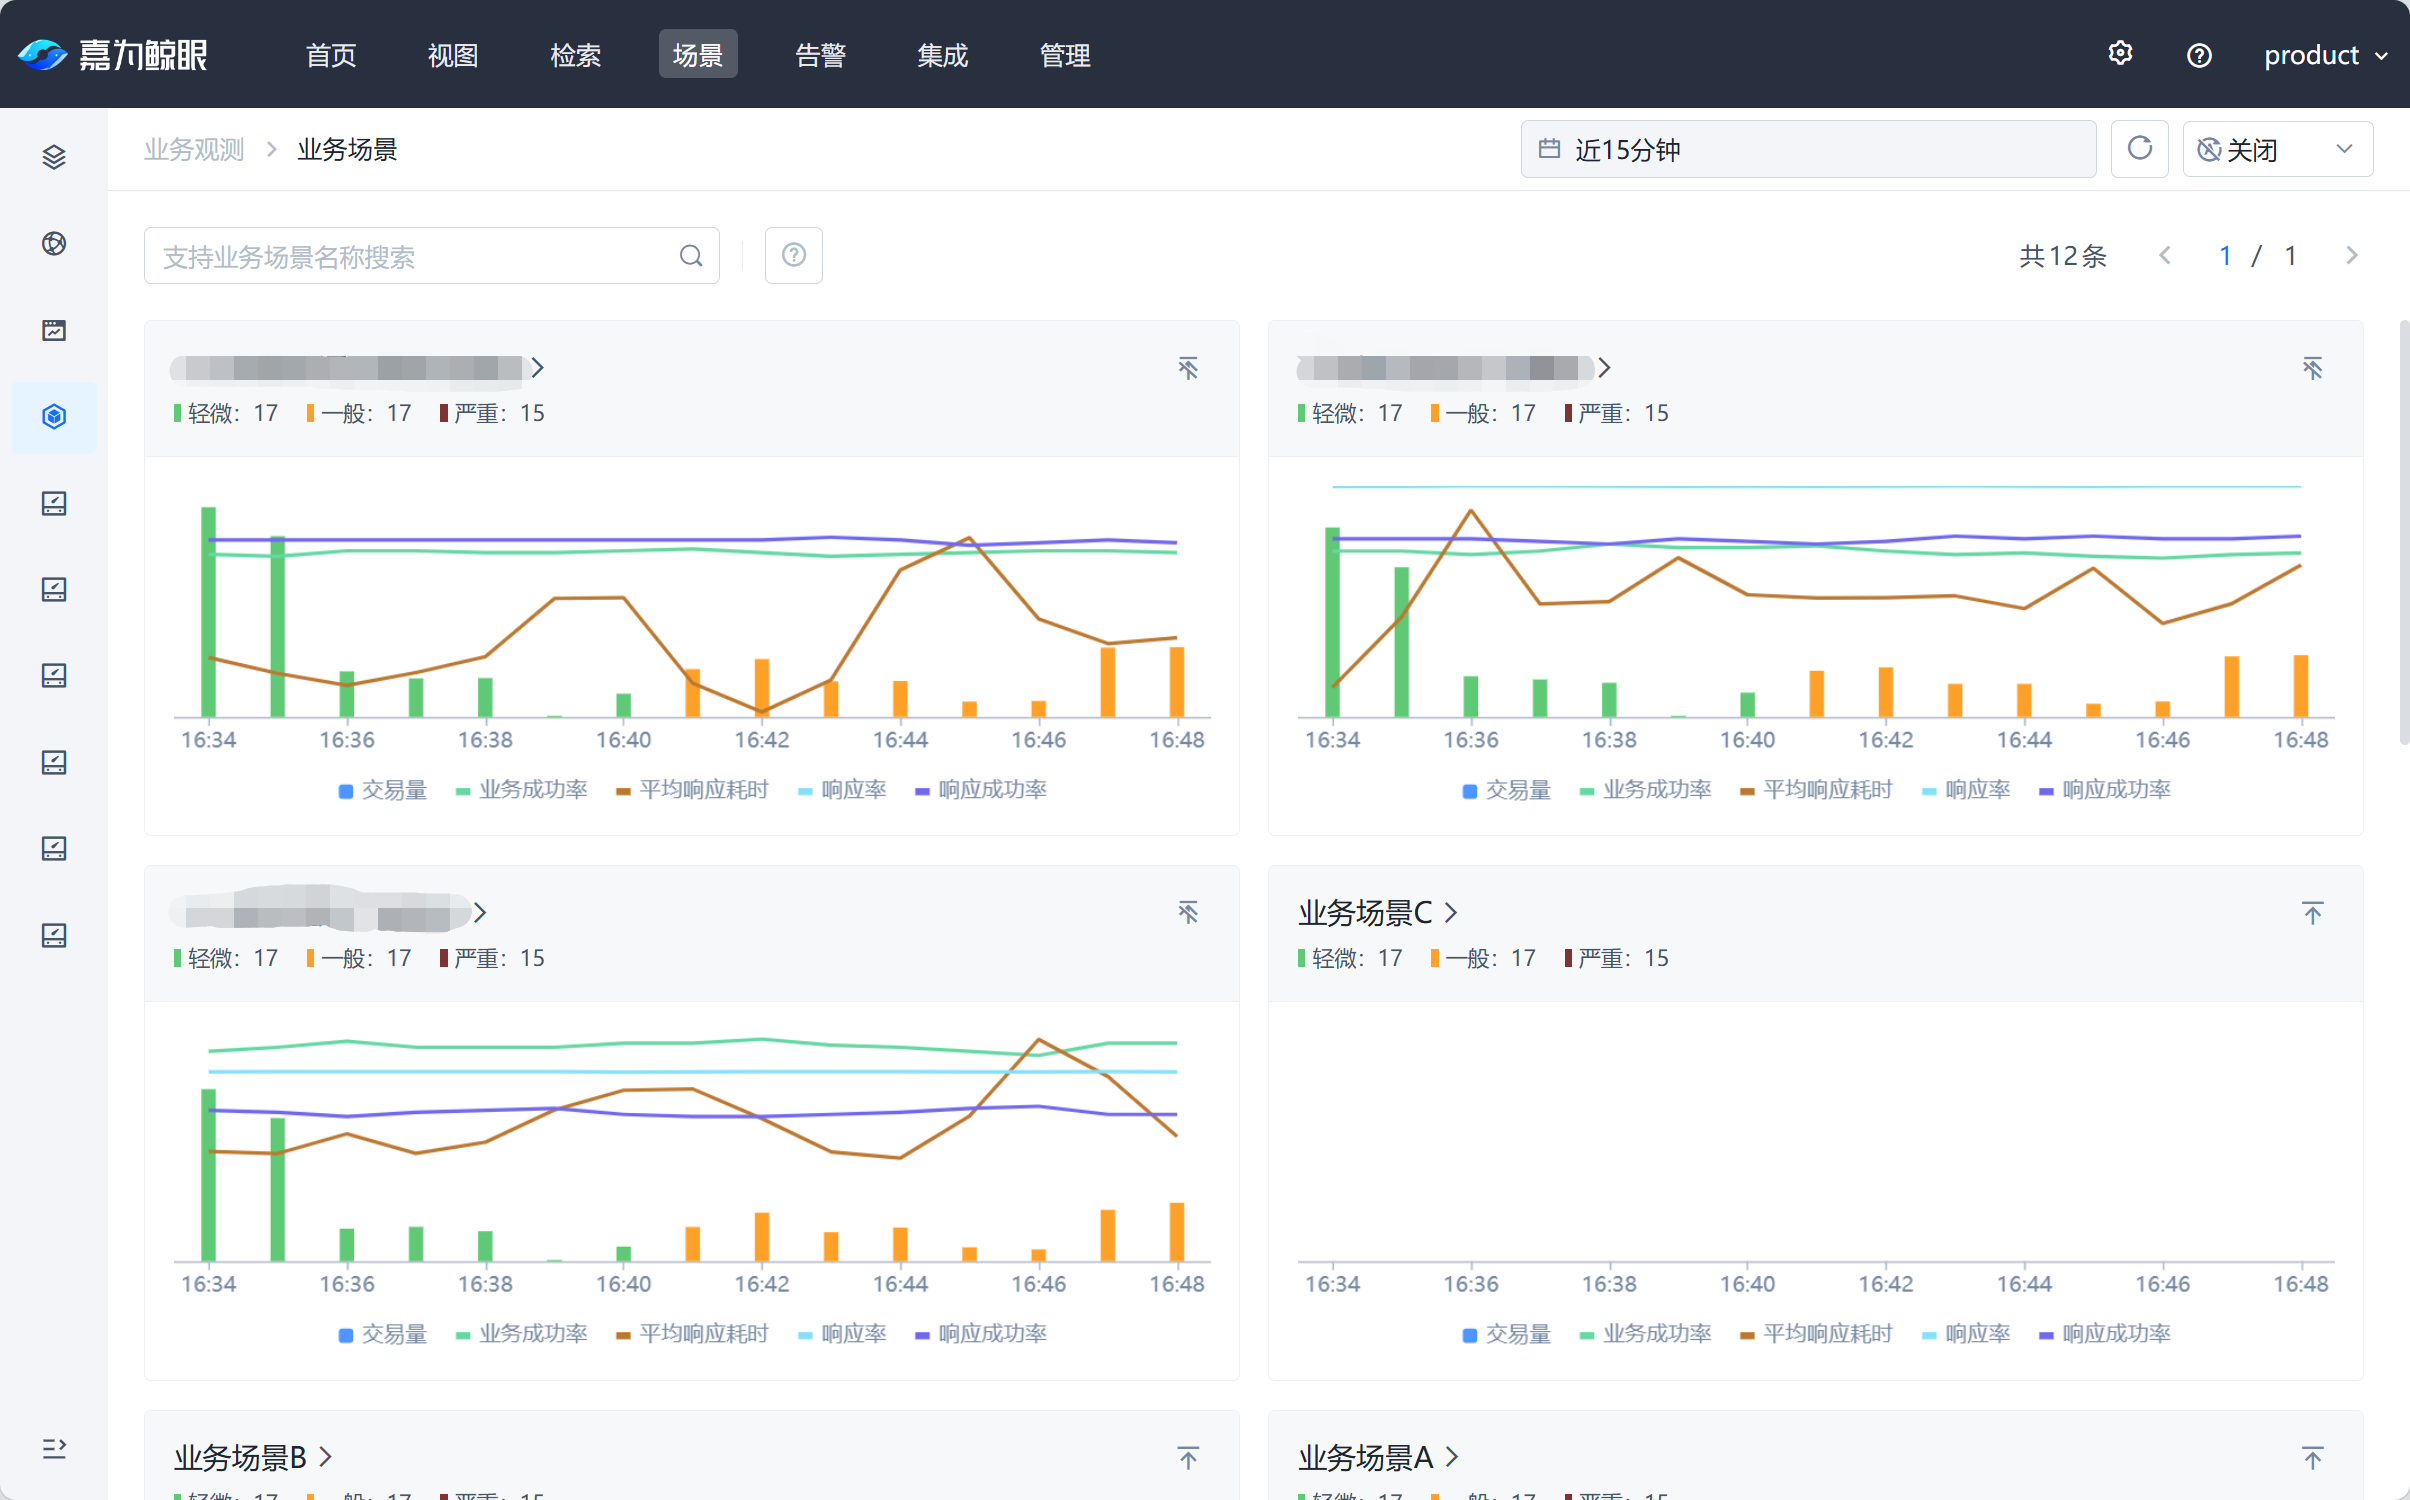Open the layers icon in left sidebar
2410x1500 pixels.
54,157
